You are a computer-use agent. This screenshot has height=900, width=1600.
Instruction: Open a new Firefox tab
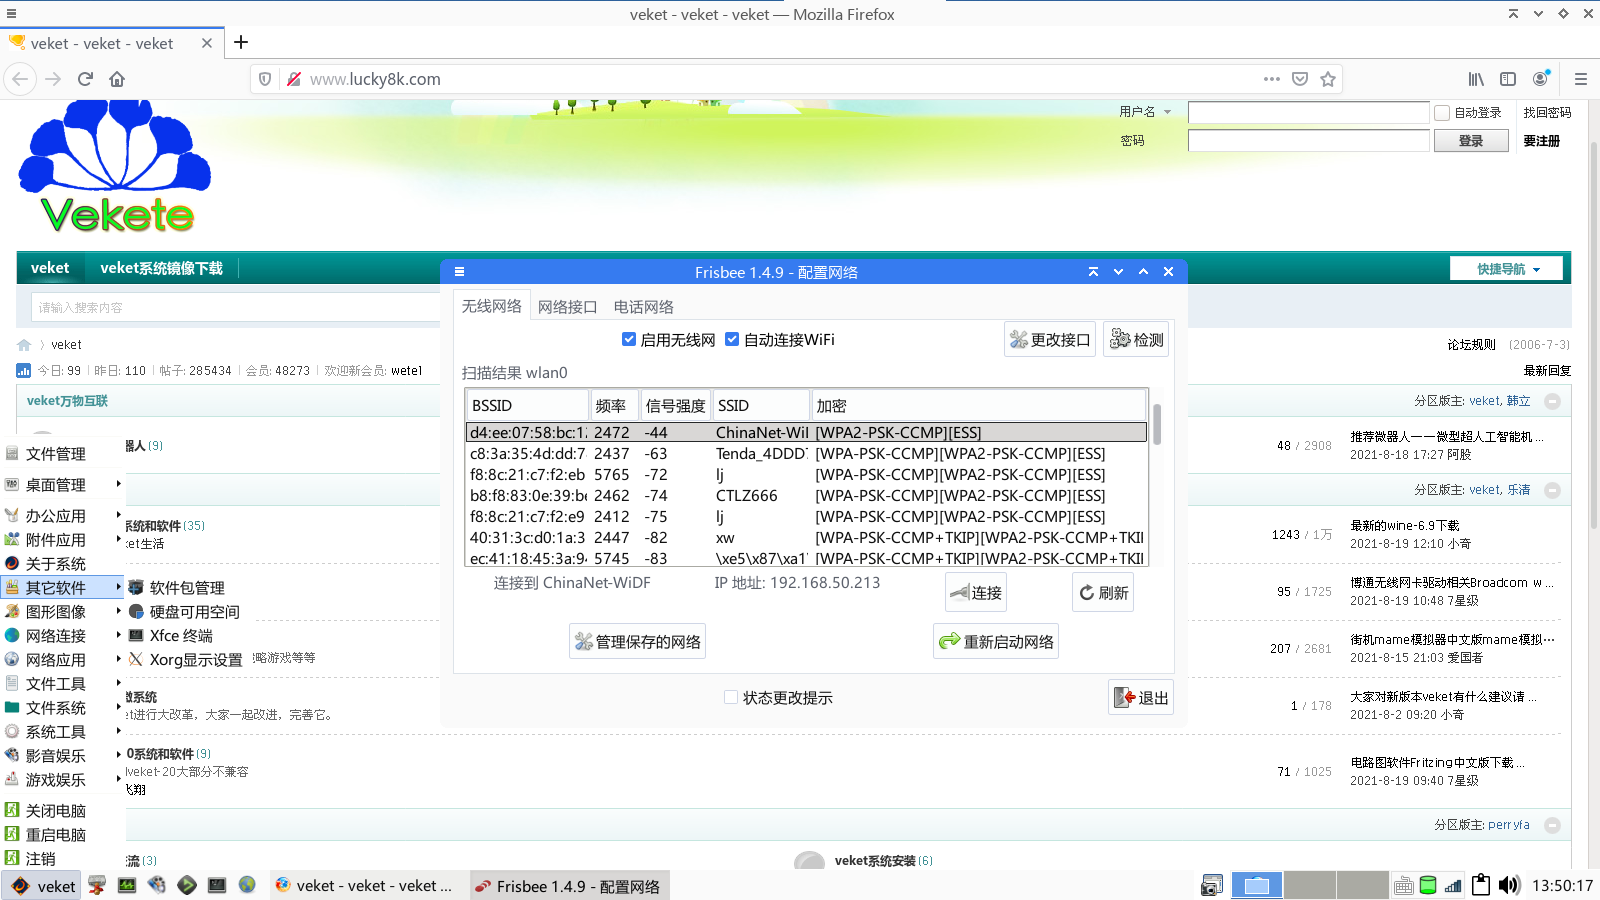click(241, 42)
